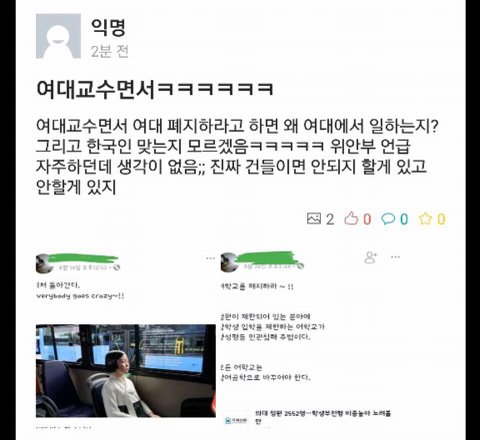This screenshot has width=480, height=440.
Task: Open the bus statue photo thumbnail
Action: 126,370
